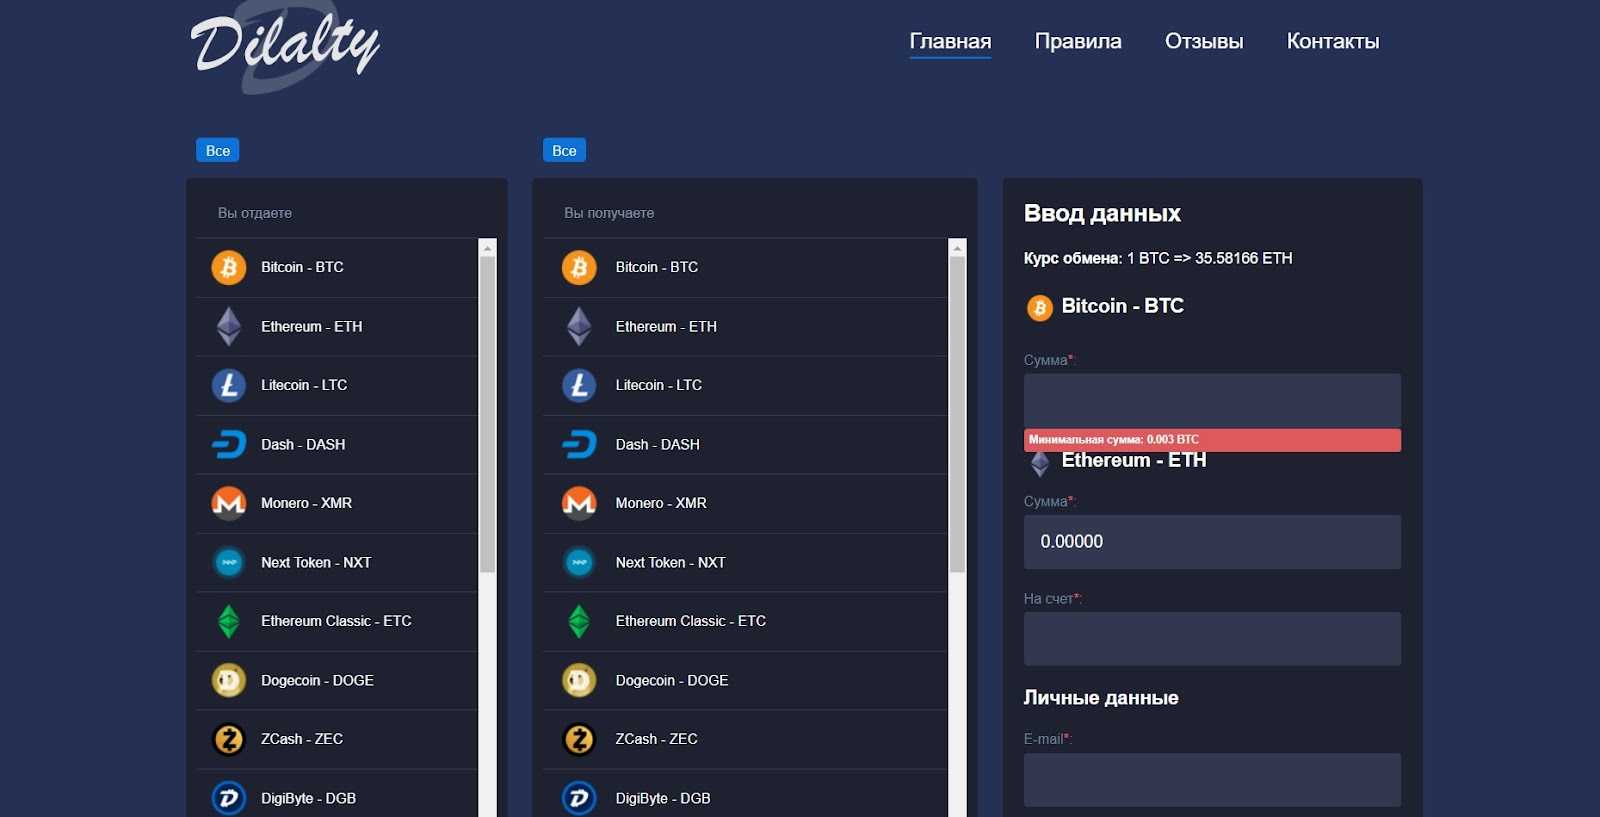The image size is (1600, 817).
Task: Click the receive list scrollbar up arrow
Action: (957, 247)
